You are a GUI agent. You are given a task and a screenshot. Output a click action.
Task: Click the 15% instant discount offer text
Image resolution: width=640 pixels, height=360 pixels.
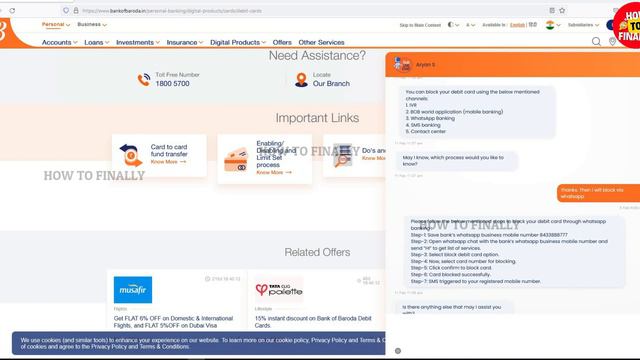[x=313, y=322]
